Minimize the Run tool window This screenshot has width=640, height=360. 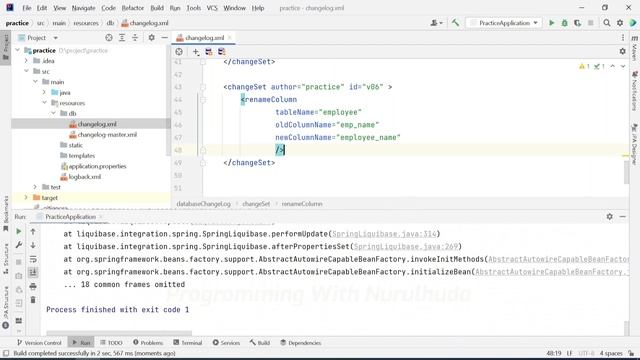(622, 217)
